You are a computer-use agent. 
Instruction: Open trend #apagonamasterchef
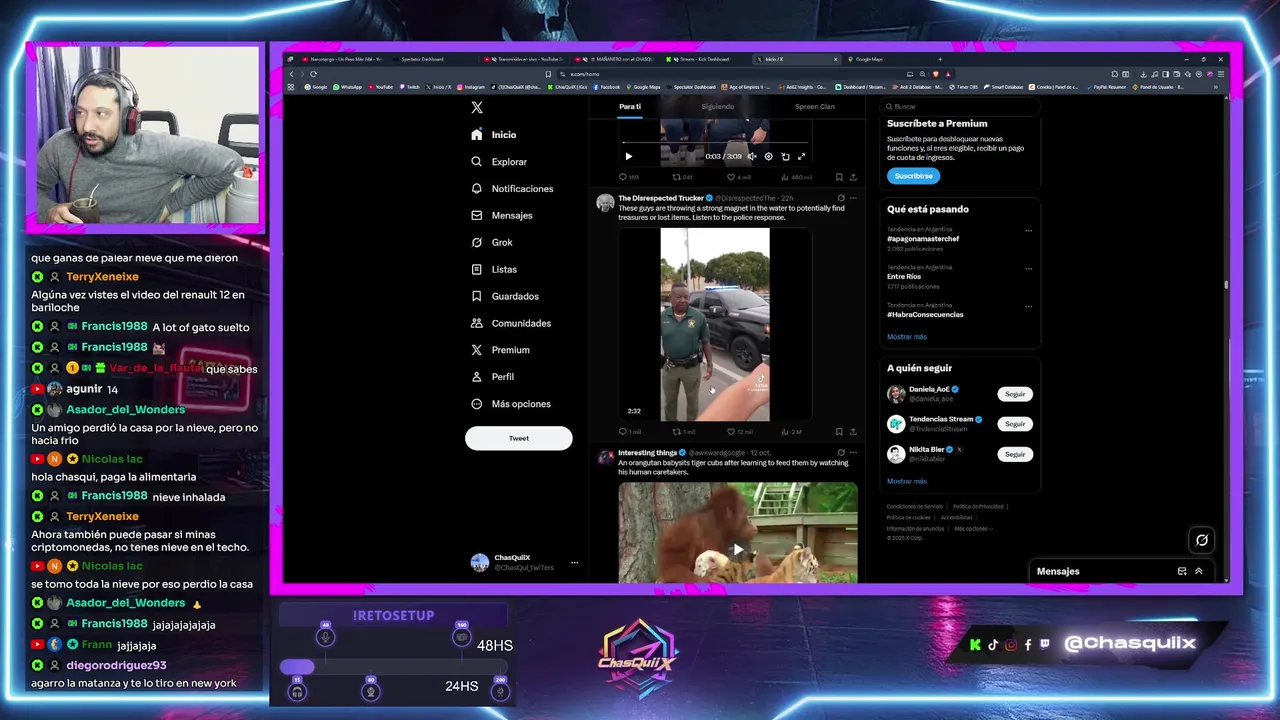tap(923, 239)
